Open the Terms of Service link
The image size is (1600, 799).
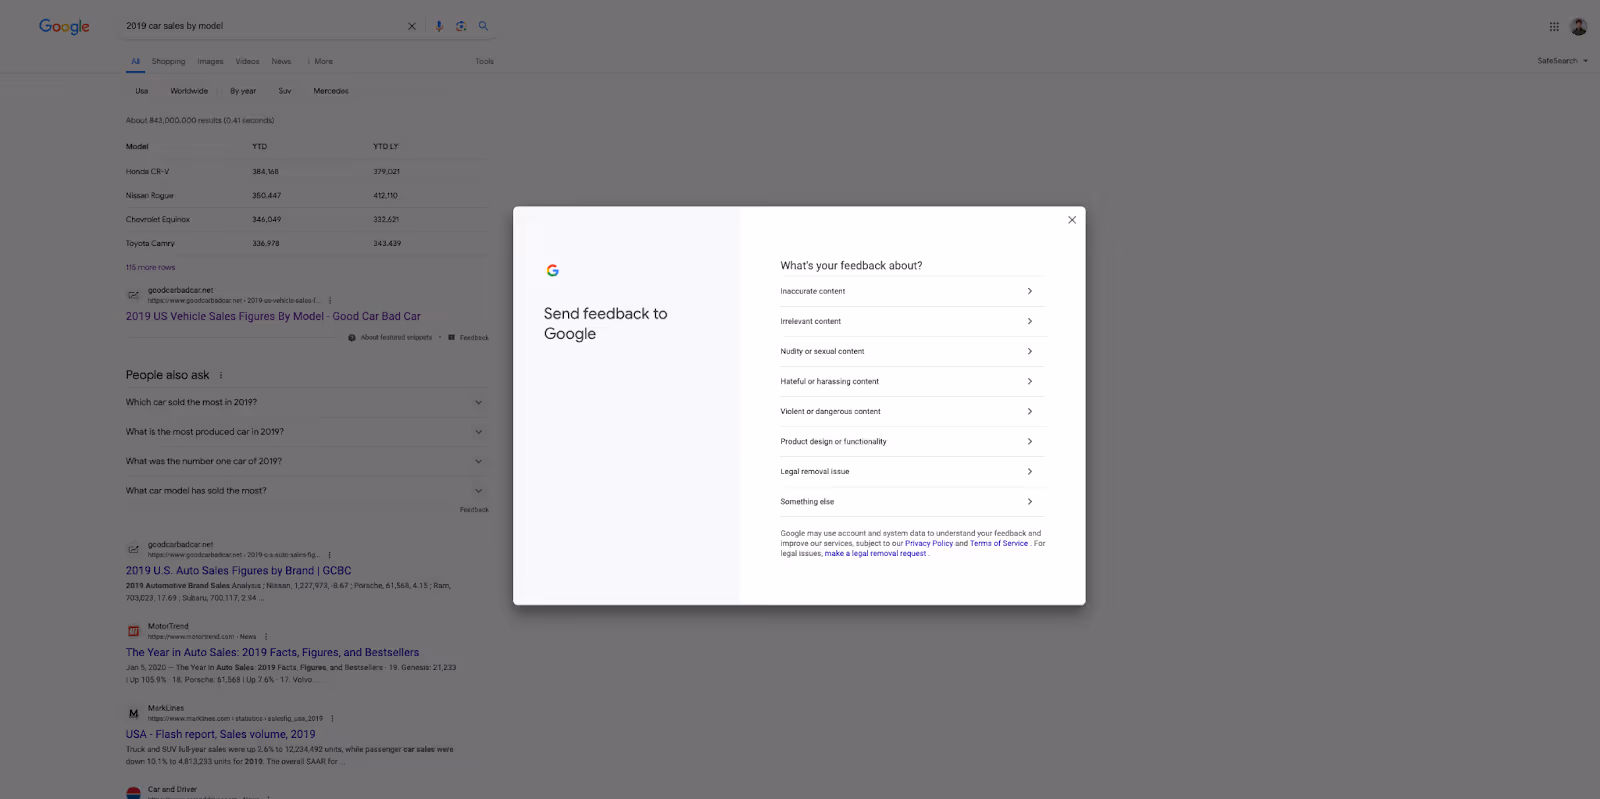999,543
